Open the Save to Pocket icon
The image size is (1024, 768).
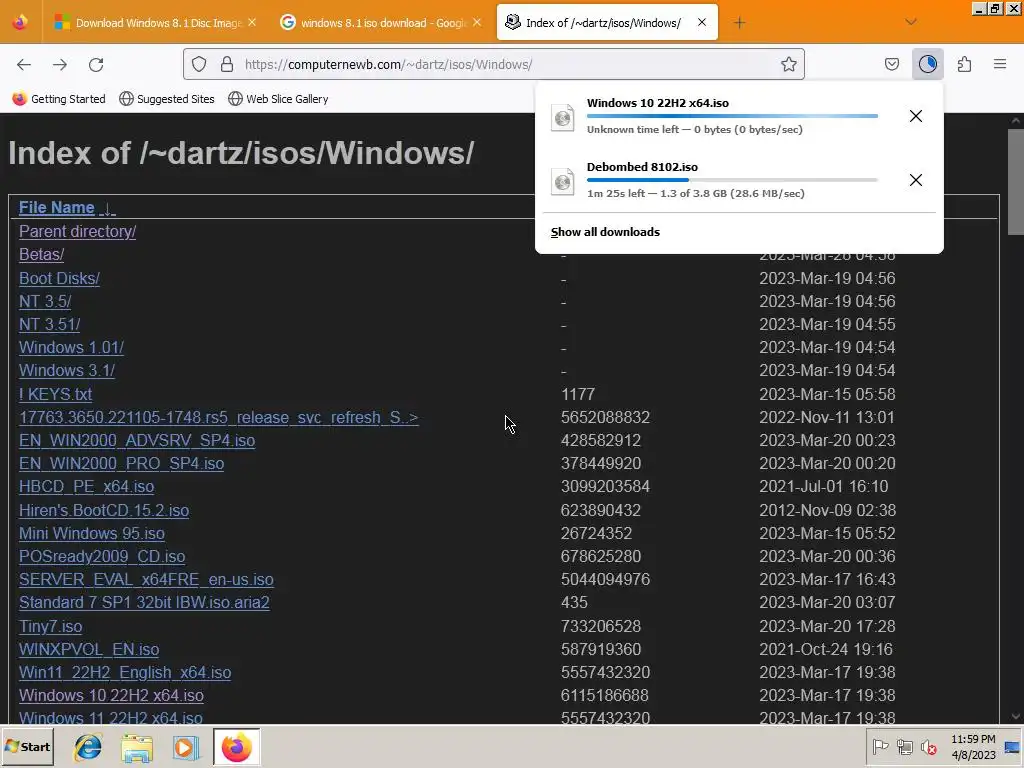(891, 64)
